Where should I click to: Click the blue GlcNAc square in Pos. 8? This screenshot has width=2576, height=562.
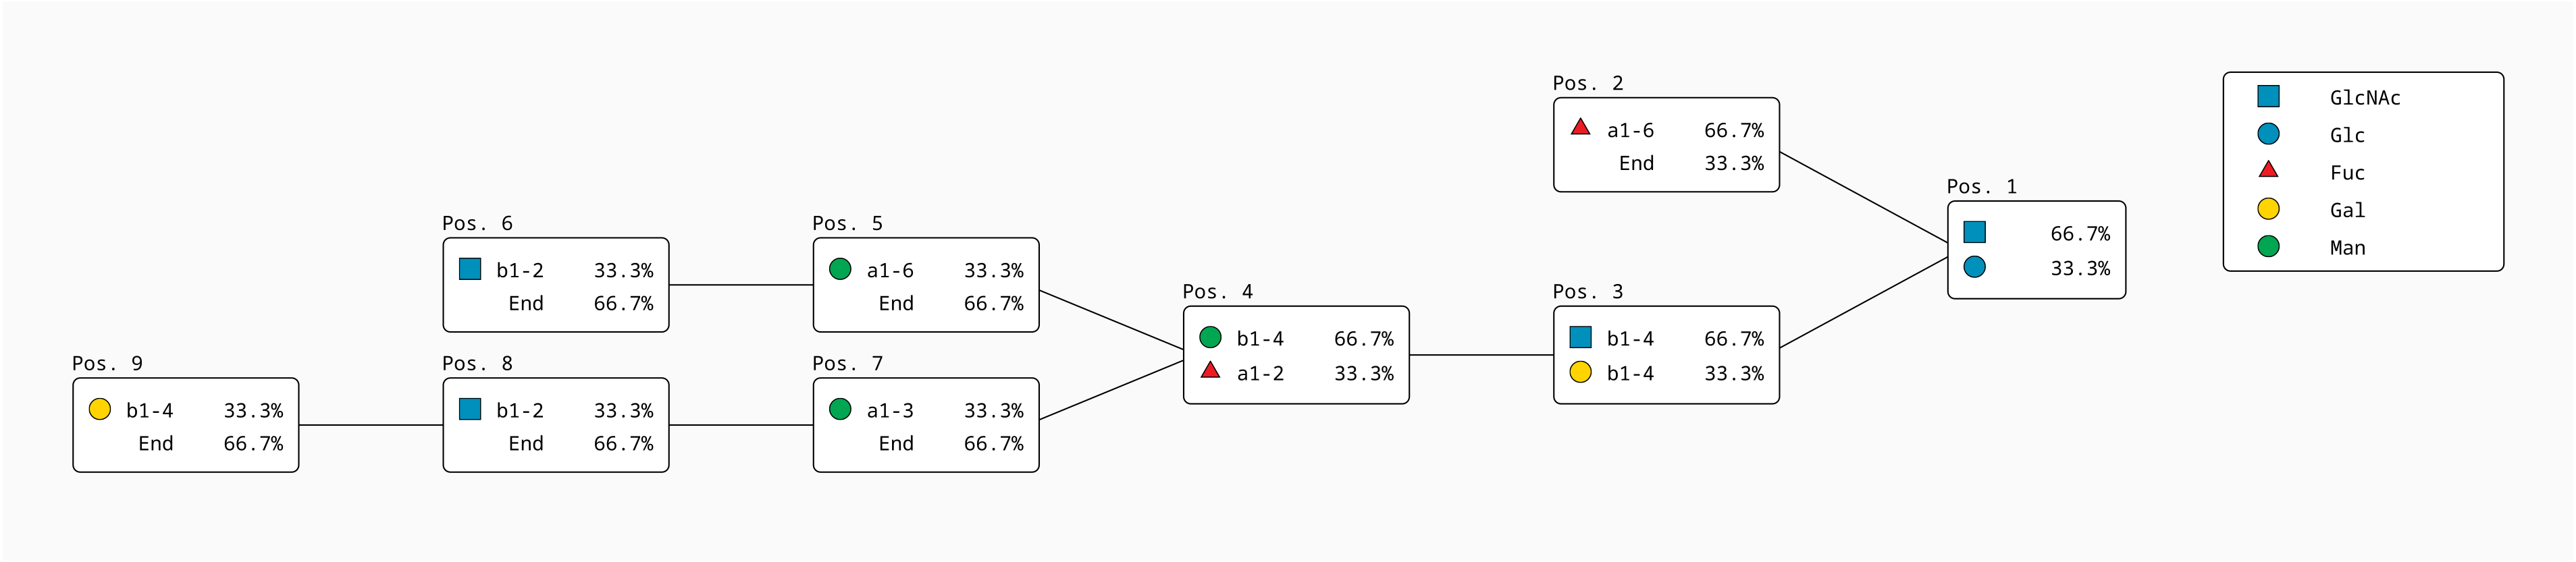coord(470,409)
